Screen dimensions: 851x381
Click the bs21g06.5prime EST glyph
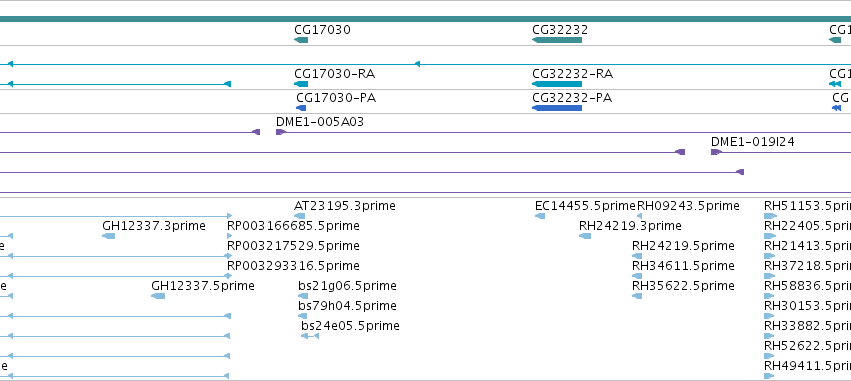click(x=303, y=296)
